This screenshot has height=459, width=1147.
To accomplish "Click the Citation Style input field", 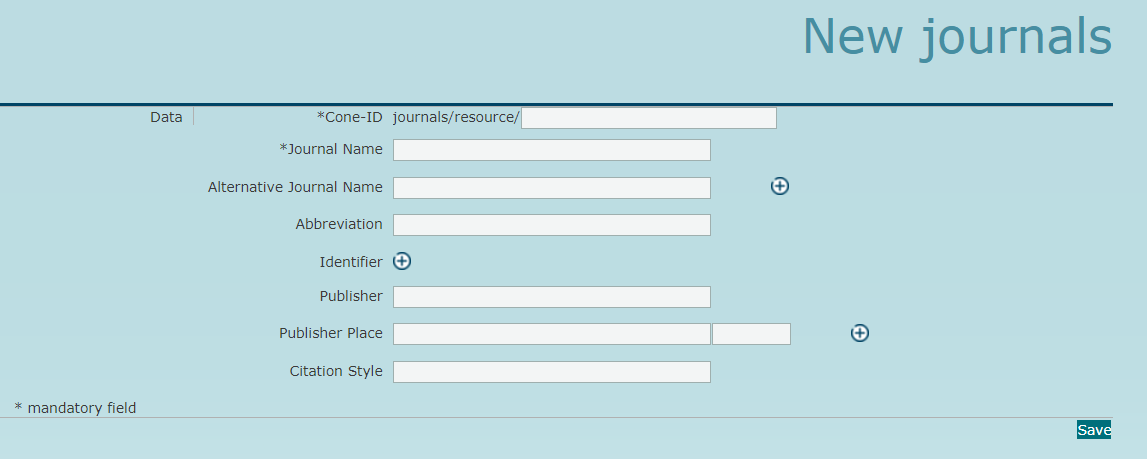I will pyautogui.click(x=551, y=372).
